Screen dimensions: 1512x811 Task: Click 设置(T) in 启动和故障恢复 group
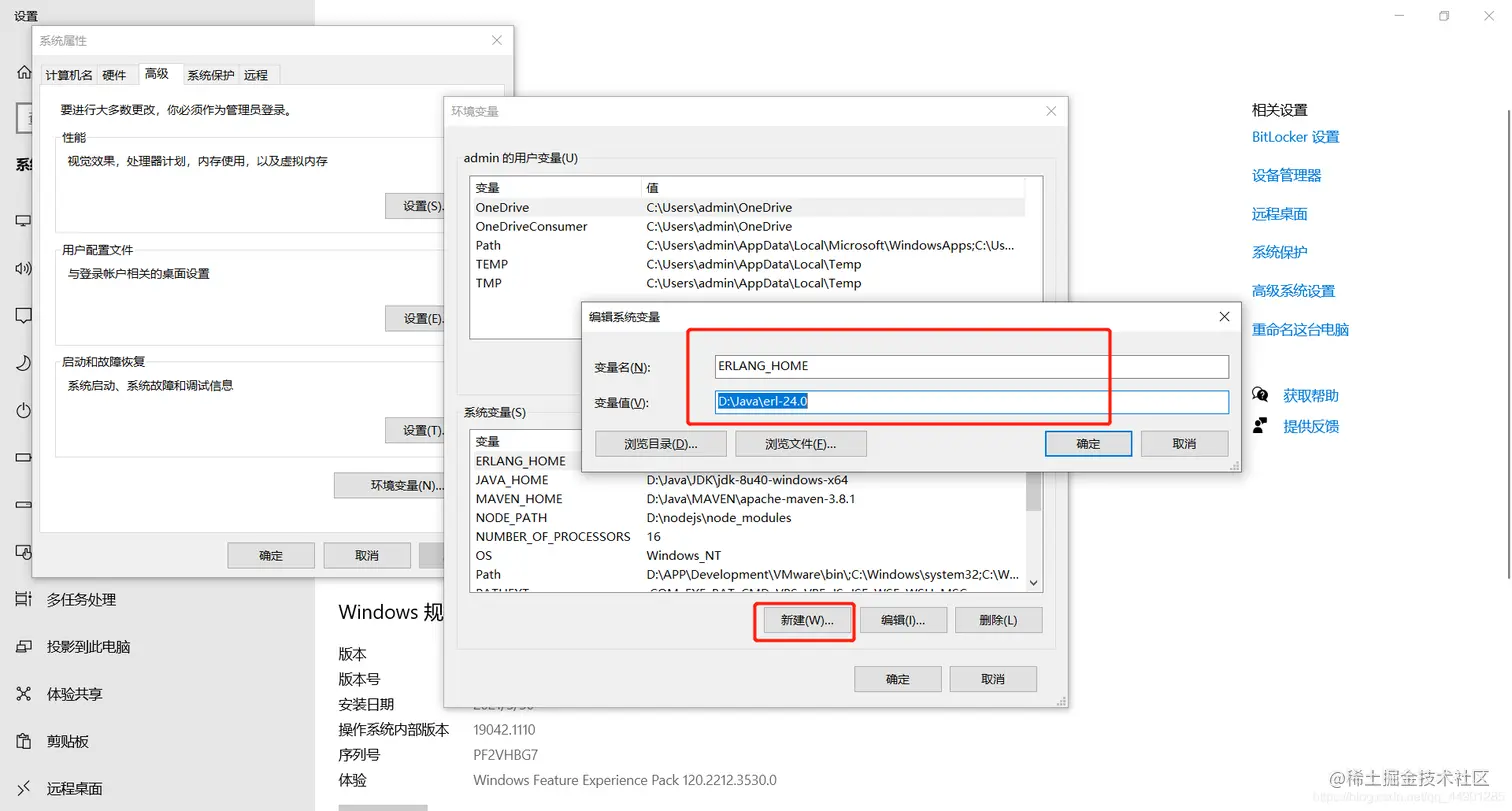[416, 430]
